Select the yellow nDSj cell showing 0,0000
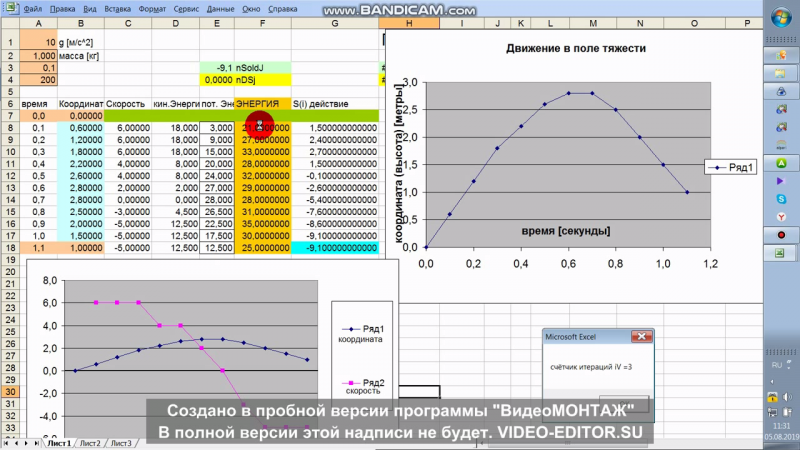The height and width of the screenshot is (450, 800). tap(217, 80)
